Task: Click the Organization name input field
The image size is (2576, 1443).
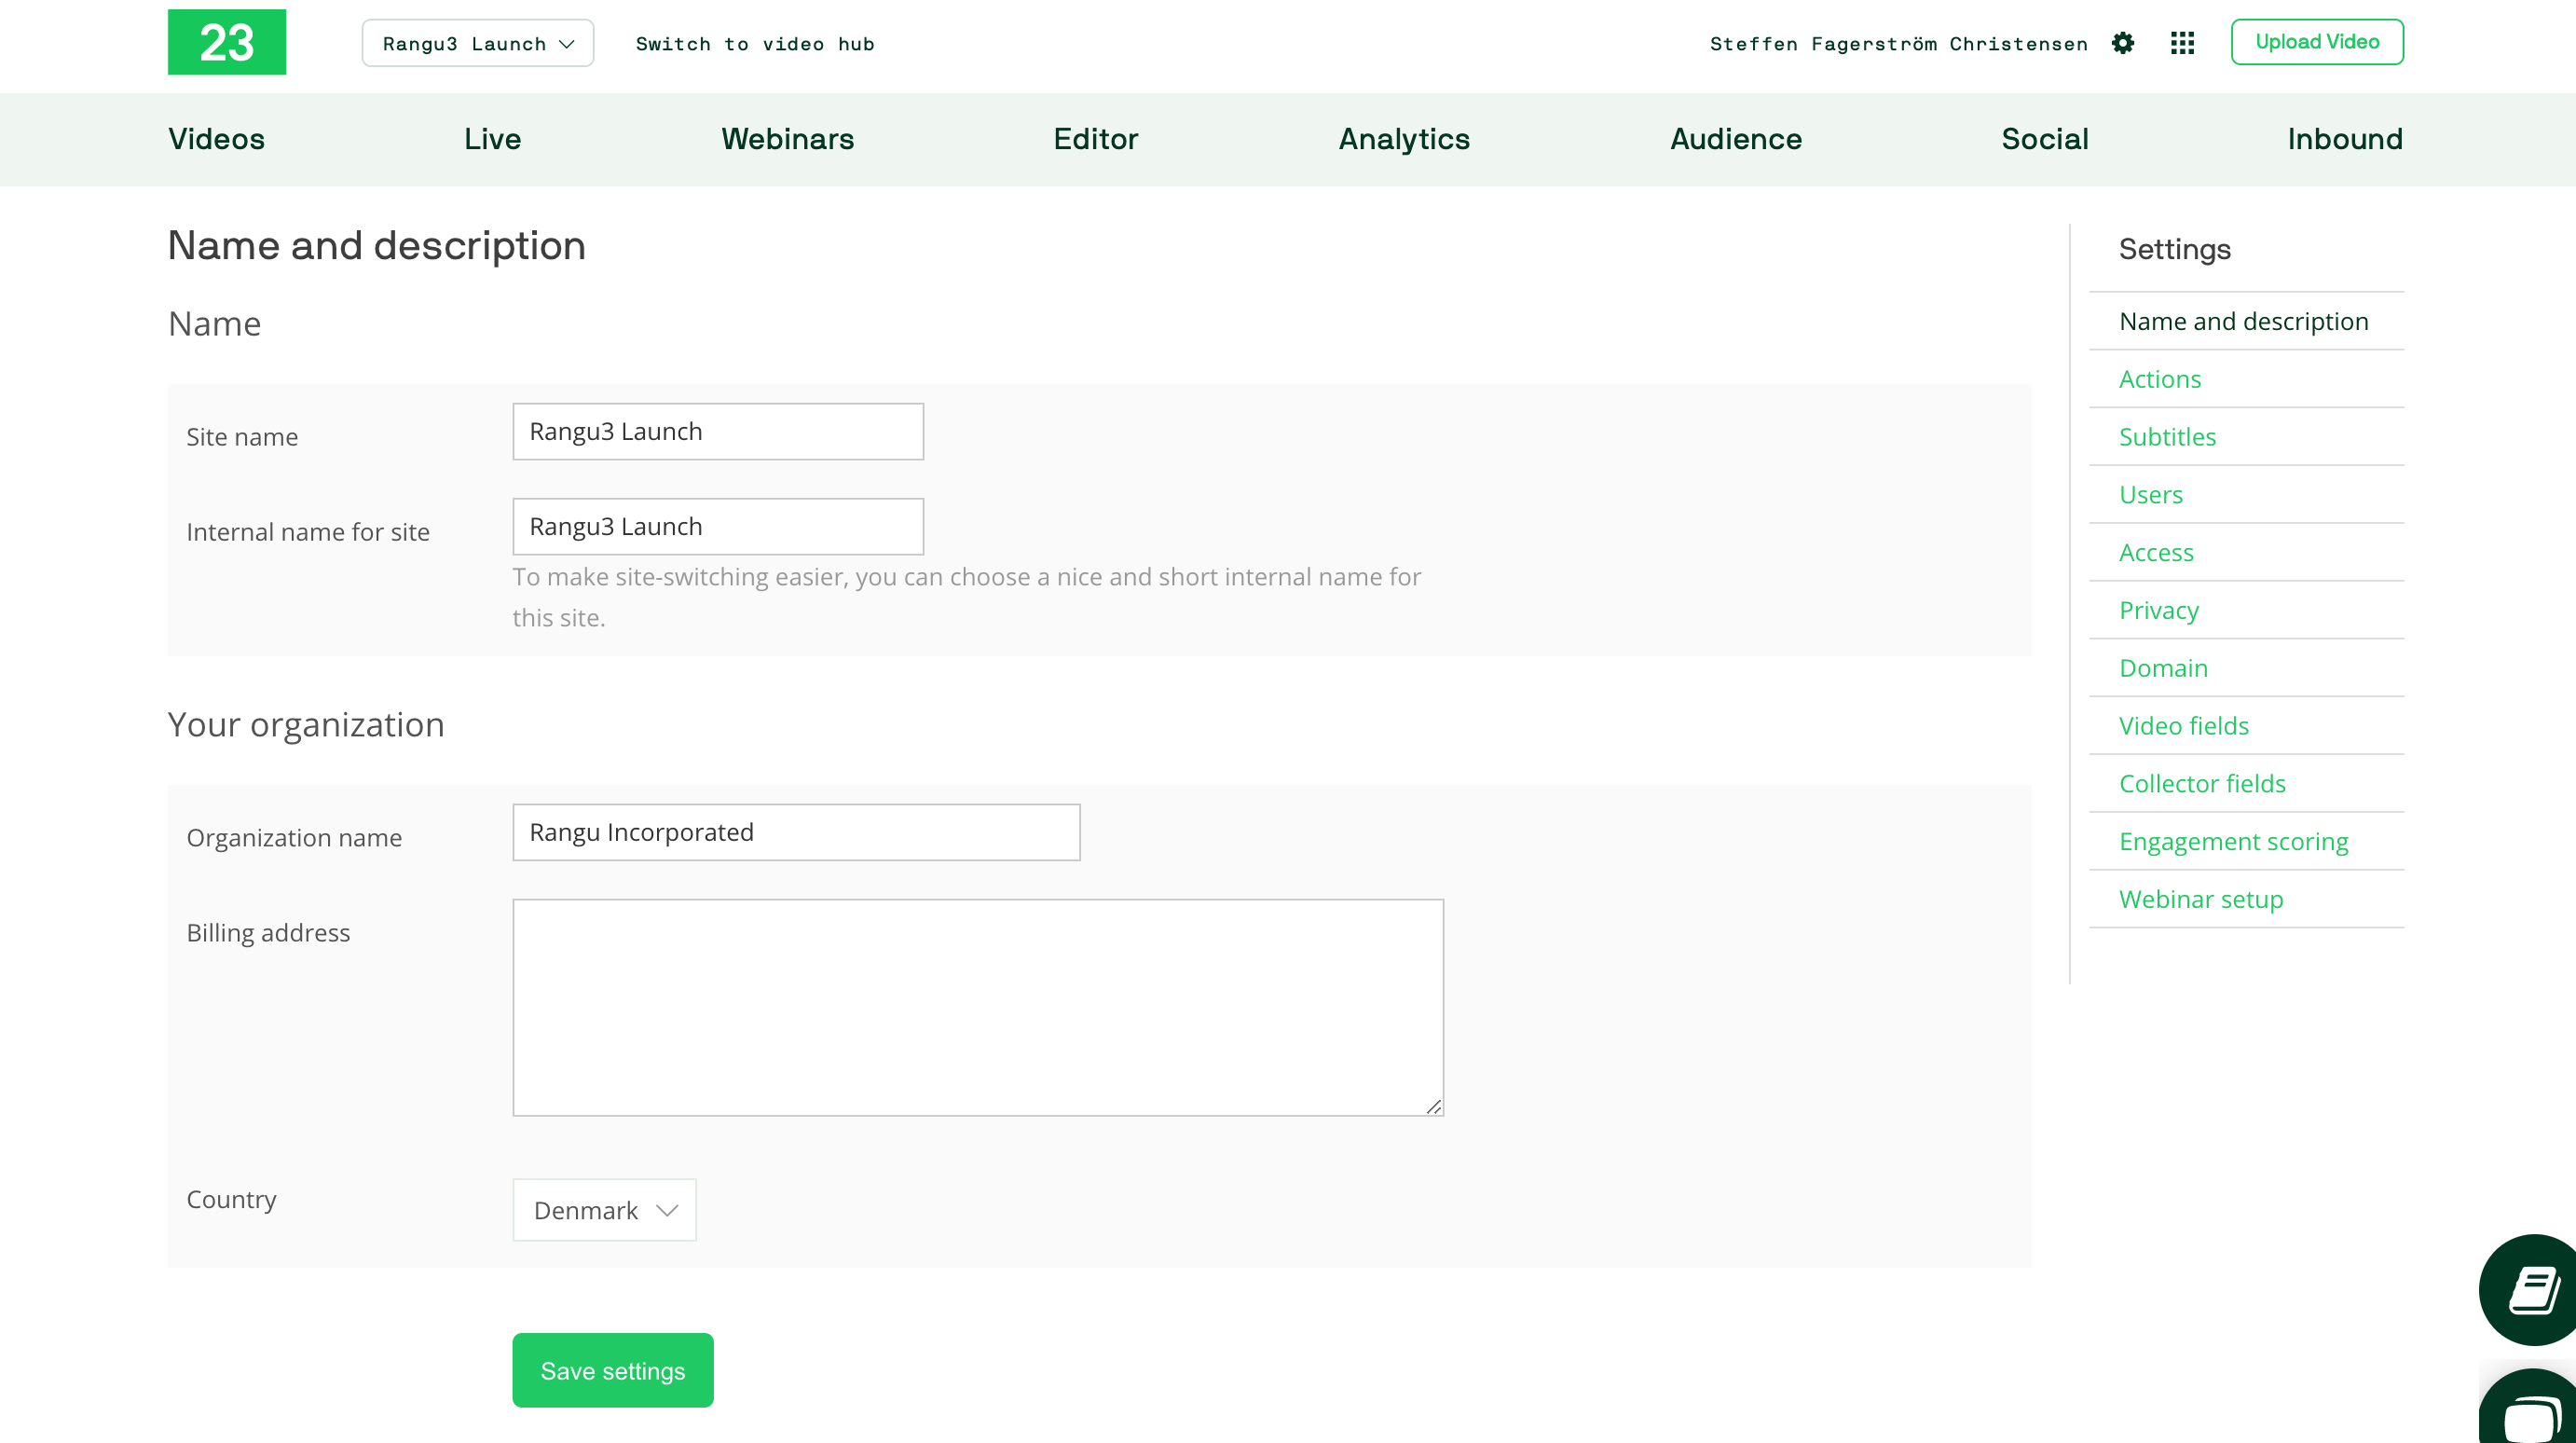Action: pos(796,832)
